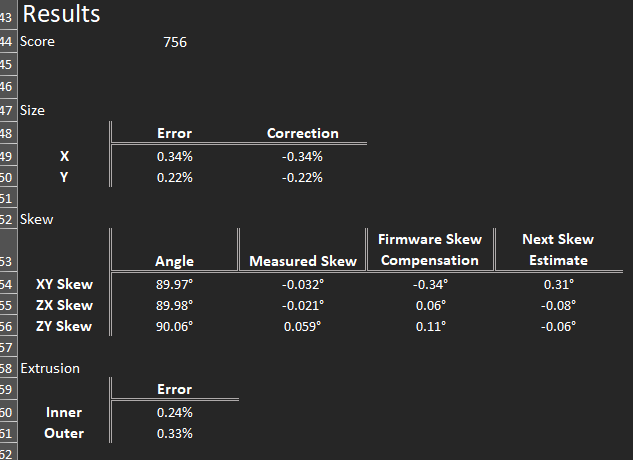The image size is (633, 460).
Task: Select the ZX Skew row label
Action: click(x=64, y=305)
